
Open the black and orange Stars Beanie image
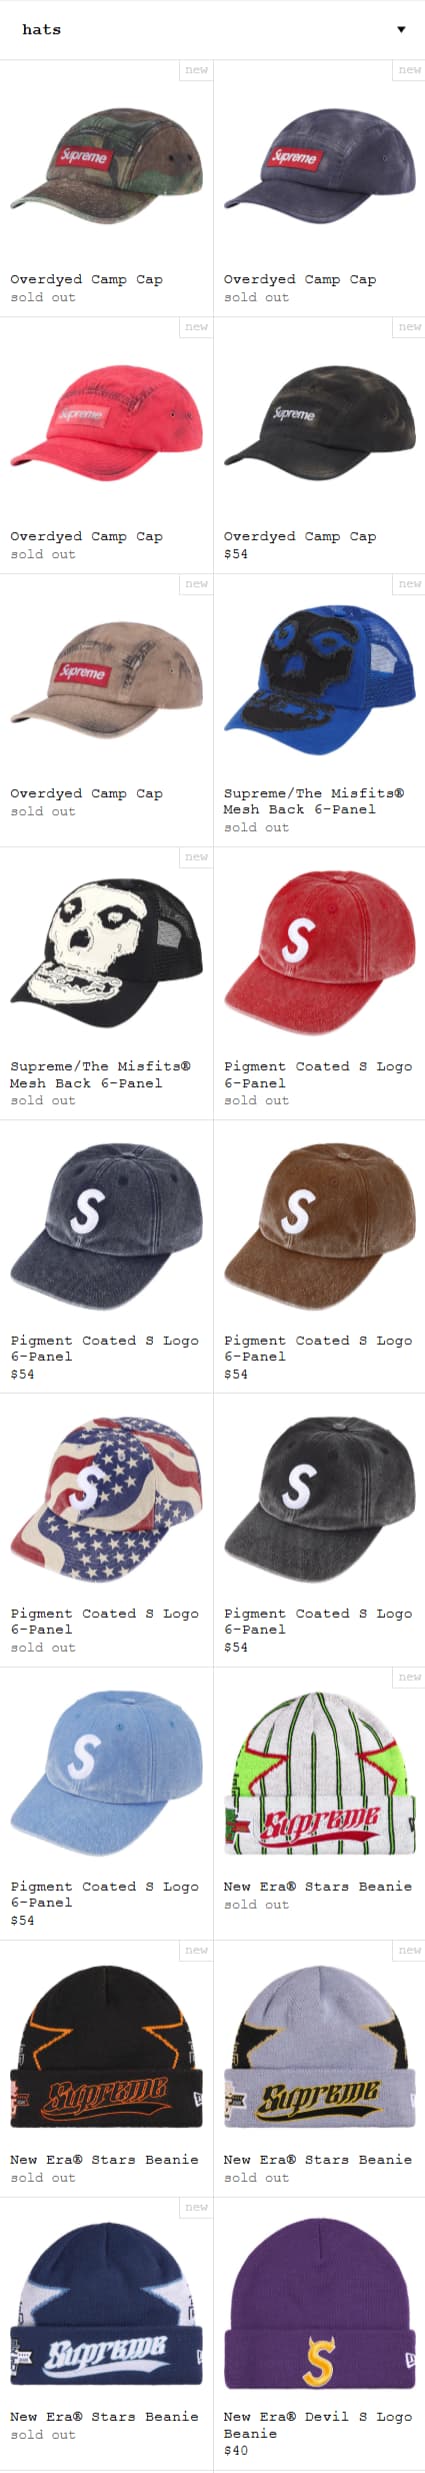[106, 2045]
